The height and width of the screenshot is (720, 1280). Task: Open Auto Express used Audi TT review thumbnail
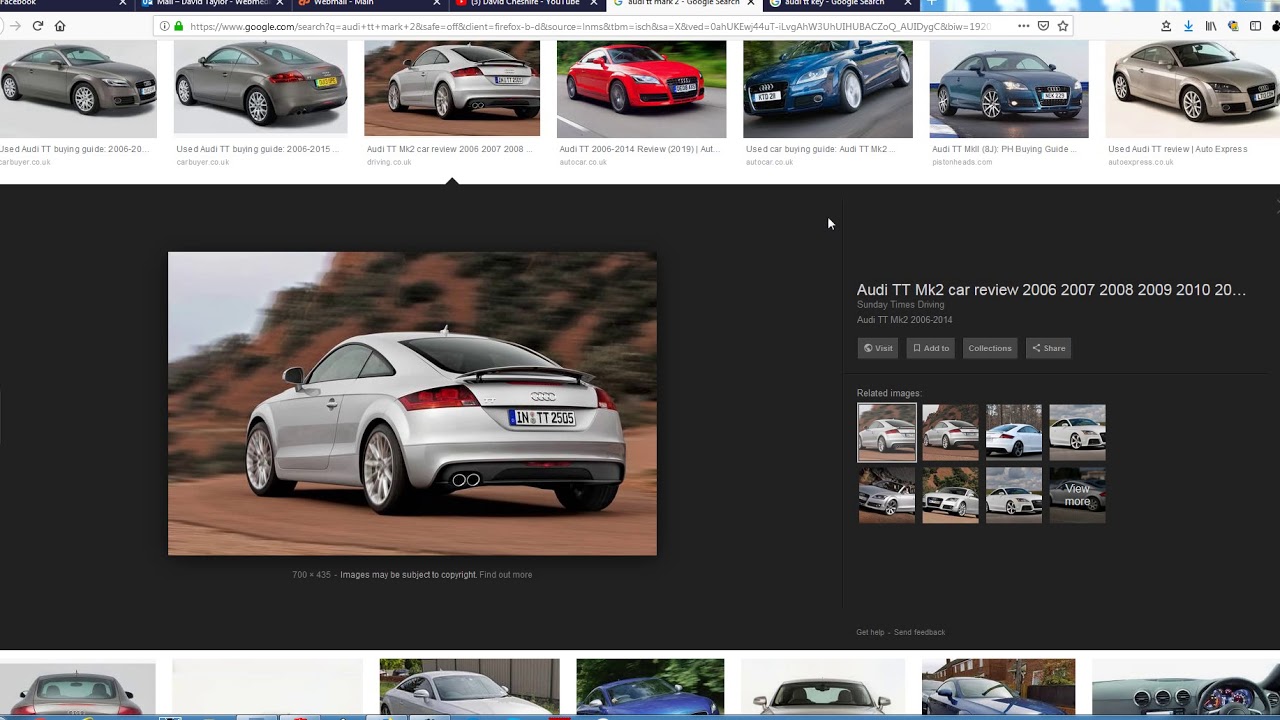point(1193,88)
